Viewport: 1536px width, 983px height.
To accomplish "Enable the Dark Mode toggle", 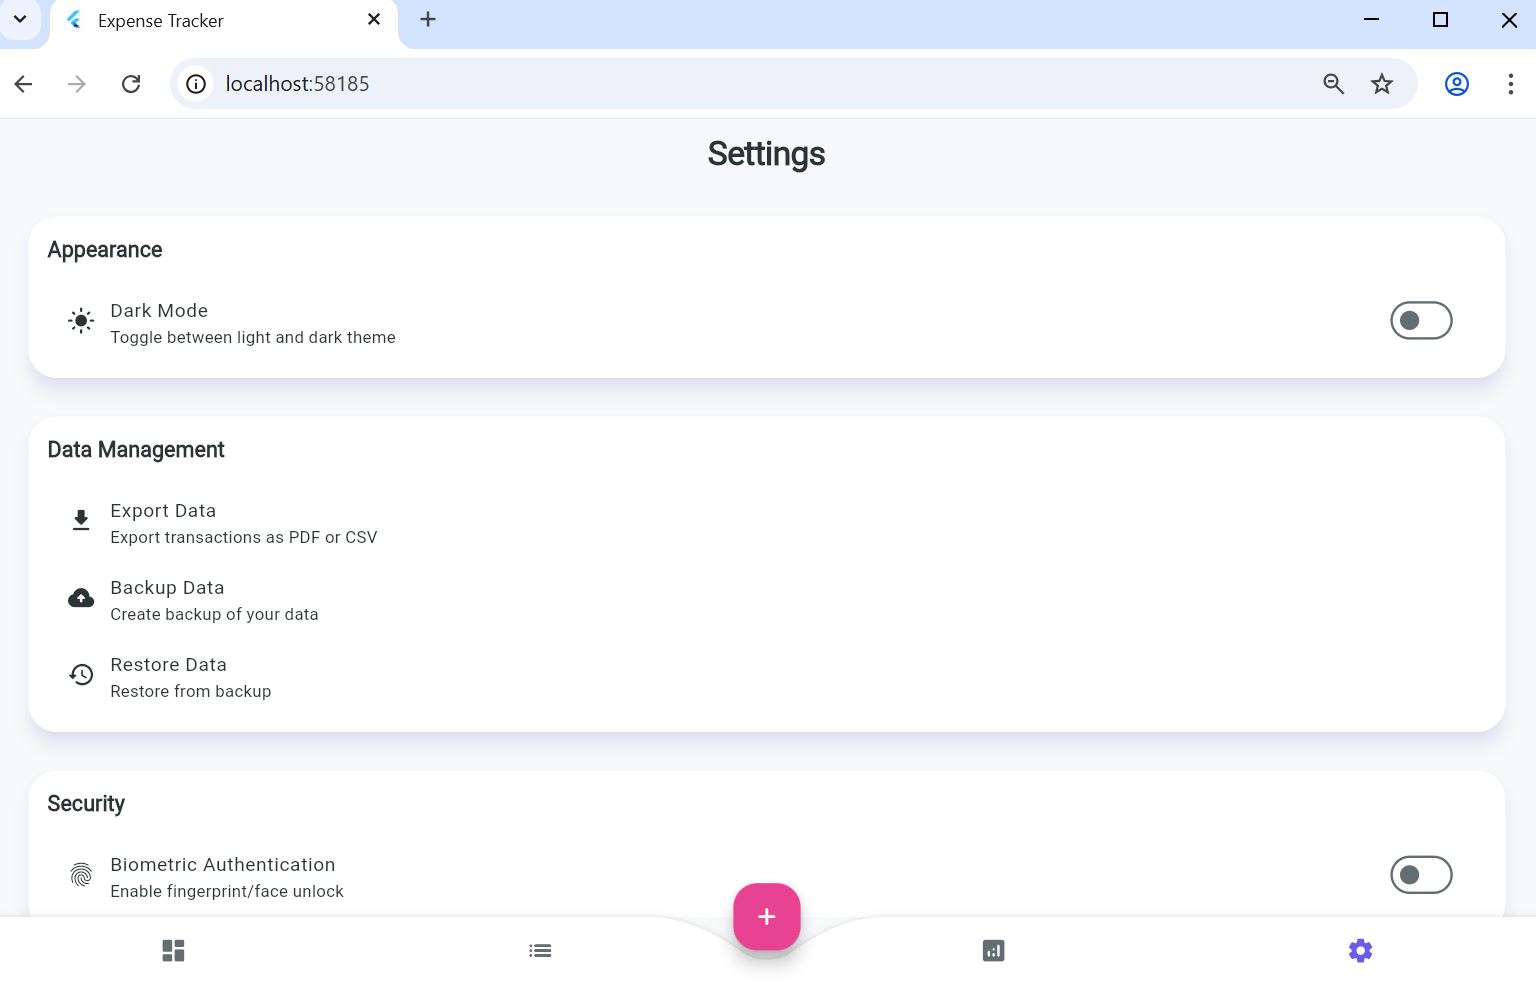I will pos(1421,320).
